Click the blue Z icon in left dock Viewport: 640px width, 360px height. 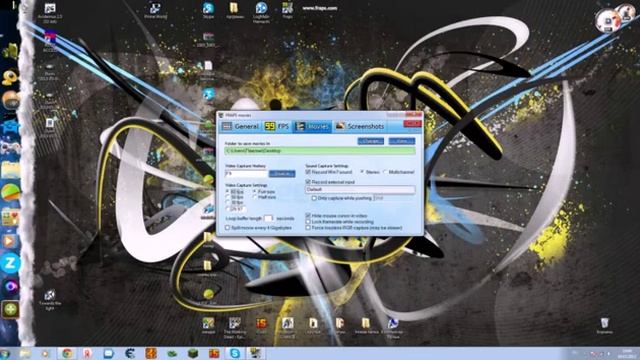(10, 263)
